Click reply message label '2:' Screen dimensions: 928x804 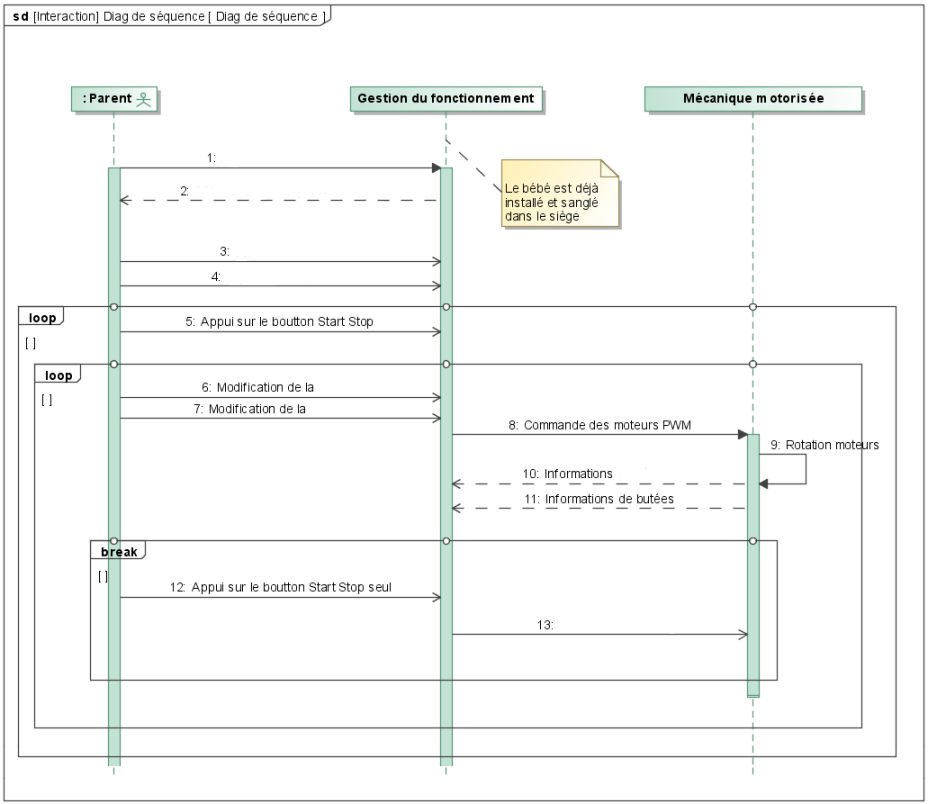(x=185, y=191)
